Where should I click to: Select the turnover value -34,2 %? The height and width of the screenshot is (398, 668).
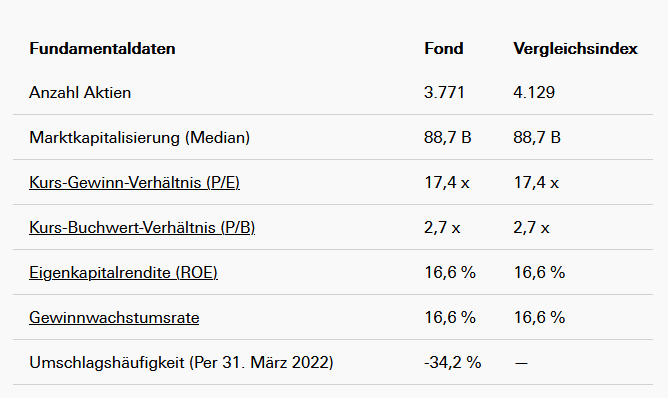452,363
